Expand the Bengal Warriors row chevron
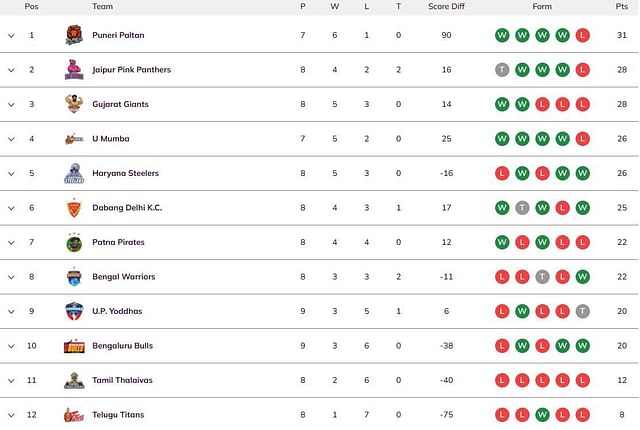This screenshot has width=640, height=430. 11,277
